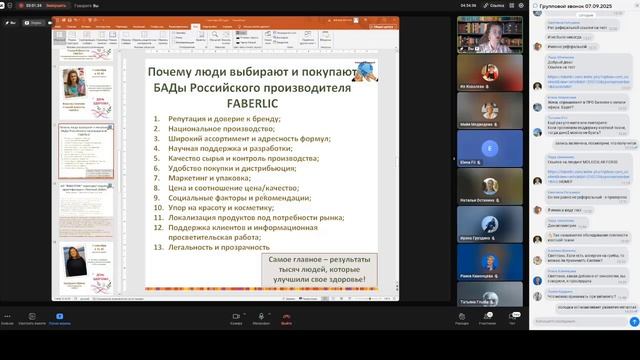
Task: Click the Экран button above shared screen
Action: (x=33, y=23)
